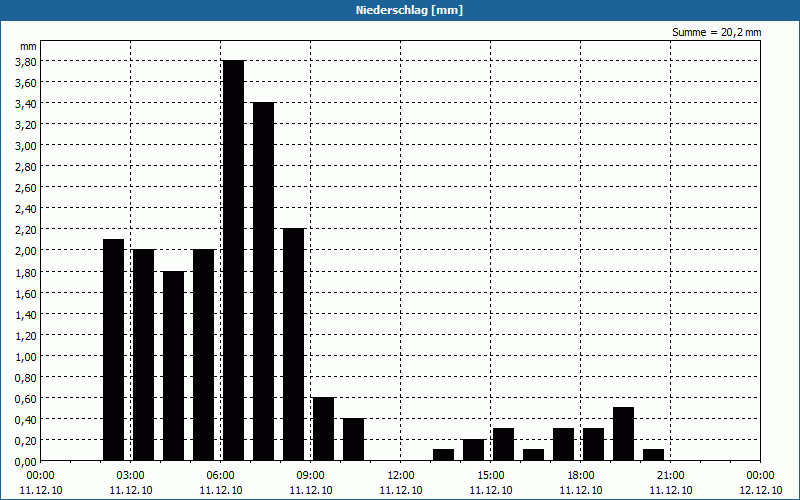Image resolution: width=800 pixels, height=500 pixels.
Task: Click the tallest bar reaching 3,80 mm
Action: click(233, 260)
